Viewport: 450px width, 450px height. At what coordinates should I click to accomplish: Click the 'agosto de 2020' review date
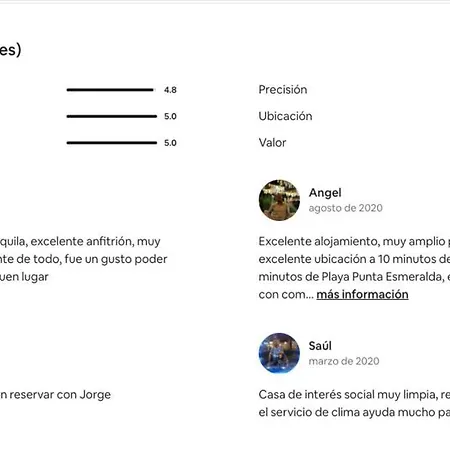[x=345, y=208]
